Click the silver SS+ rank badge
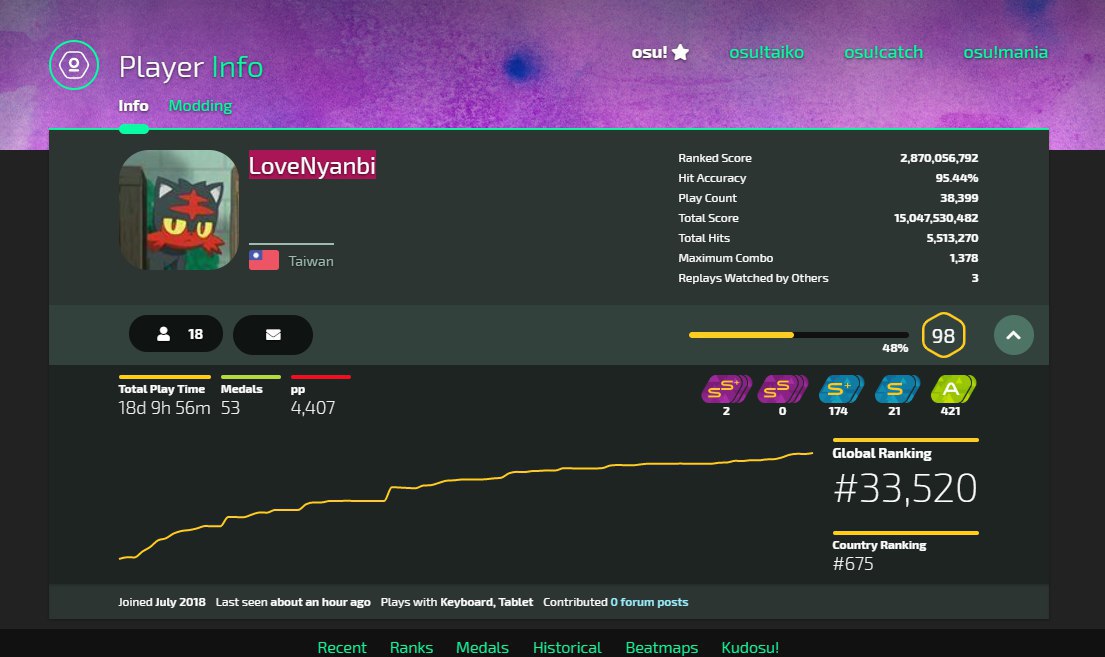1105x657 pixels. point(726,389)
